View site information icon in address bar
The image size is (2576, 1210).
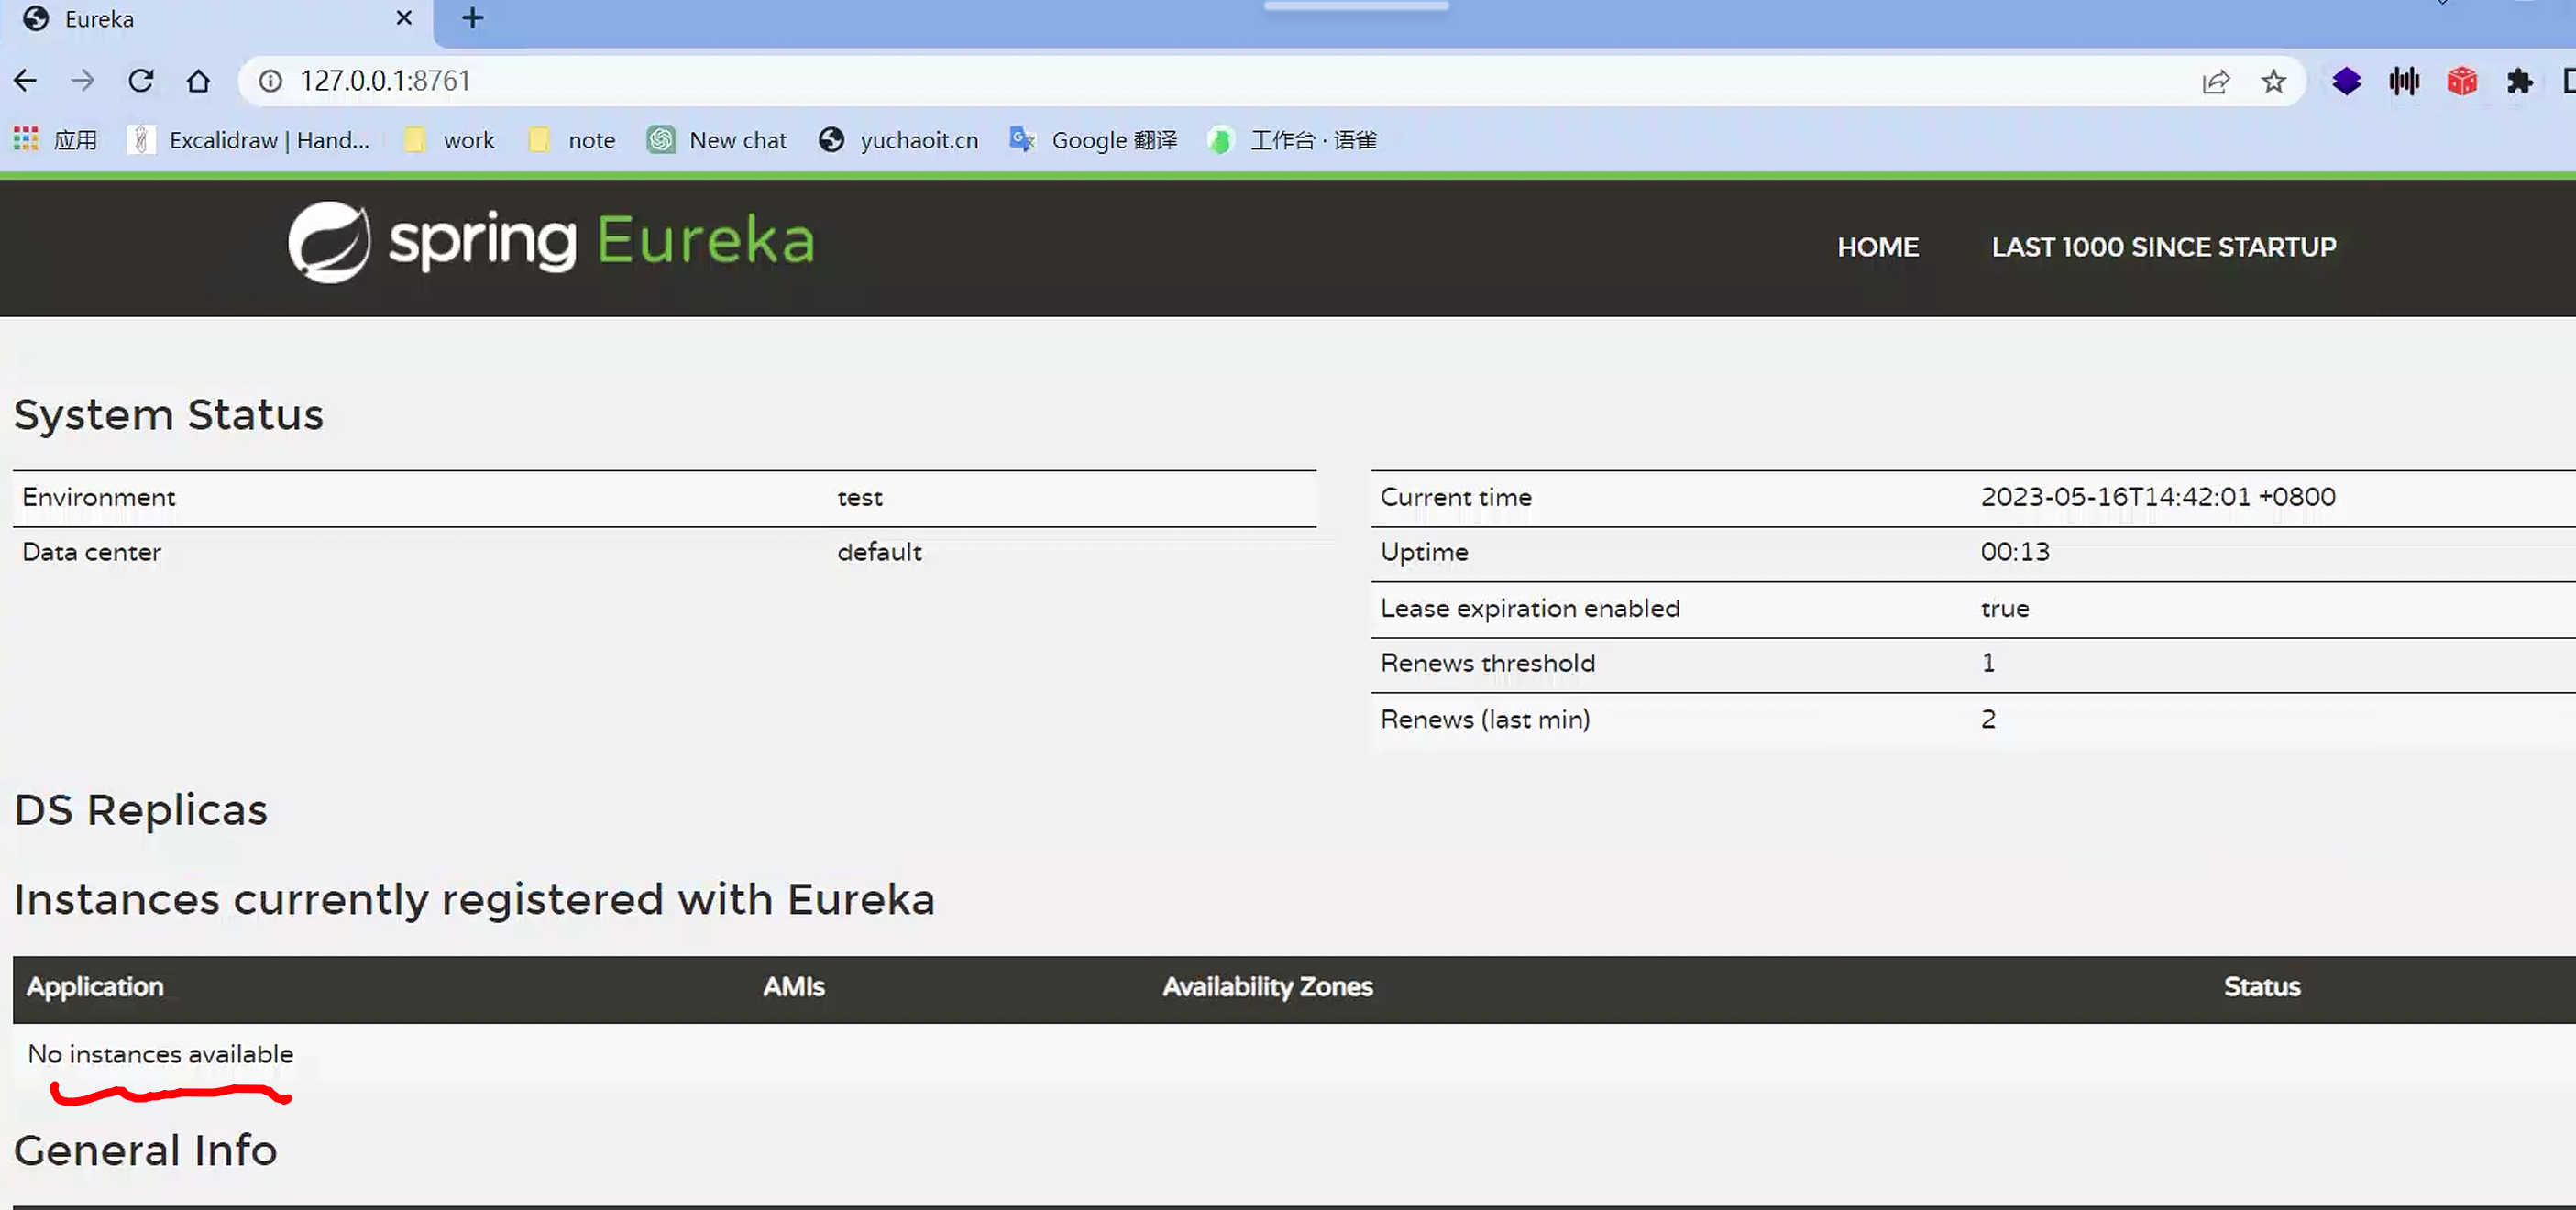pyautogui.click(x=270, y=80)
